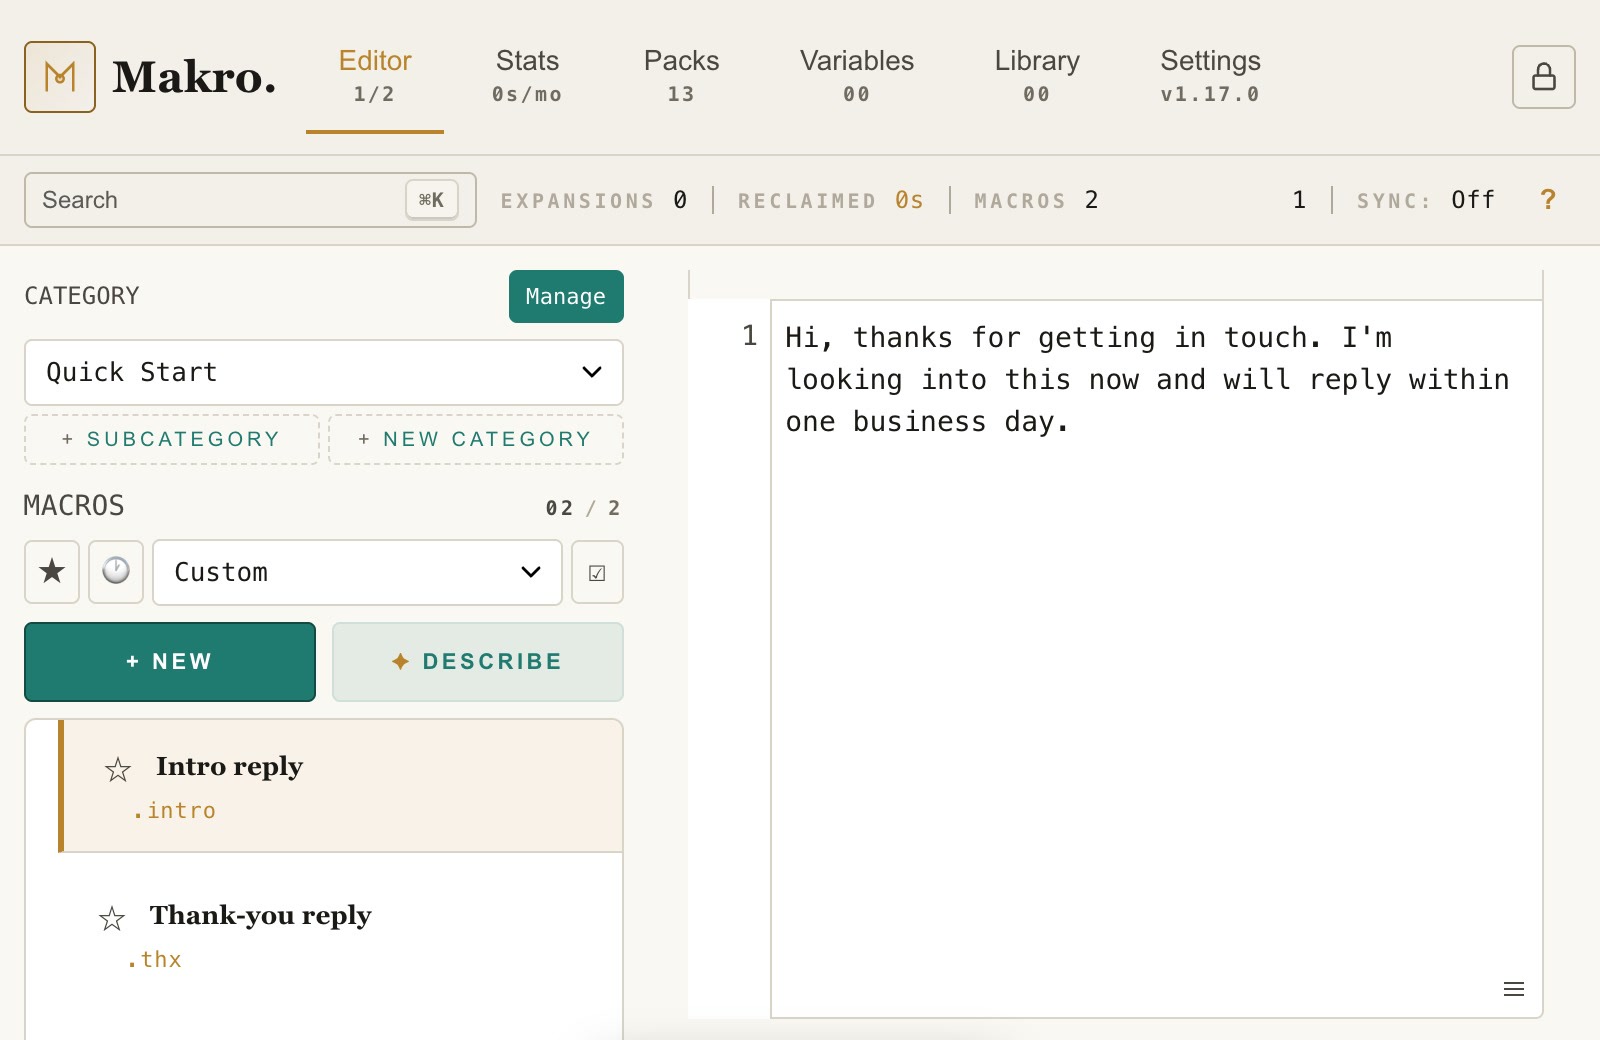Viewport: 1600px width, 1040px height.
Task: Filter macros by recent clock icon
Action: (116, 572)
